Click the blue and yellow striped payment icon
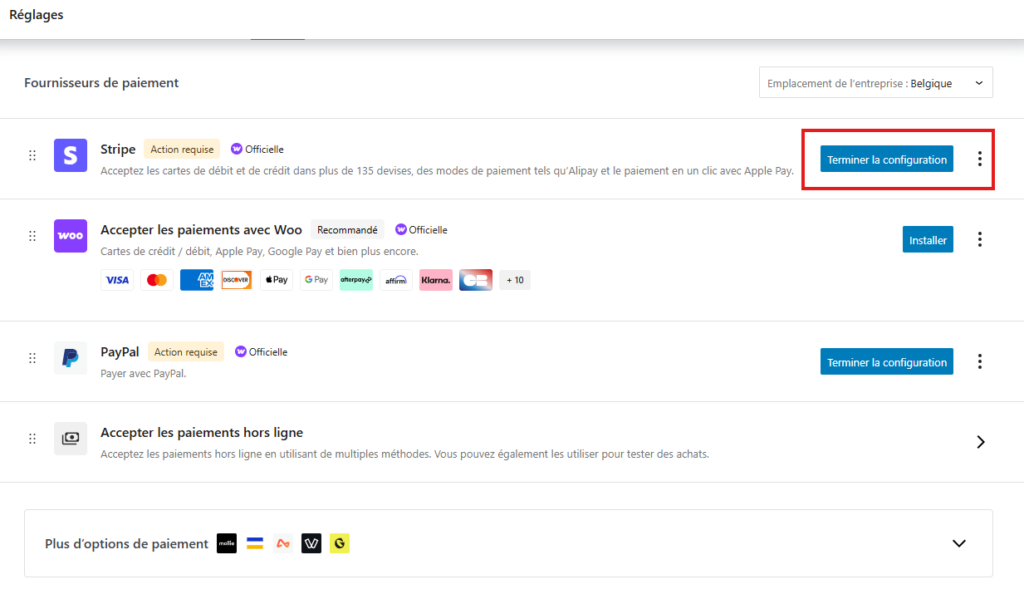 (255, 543)
